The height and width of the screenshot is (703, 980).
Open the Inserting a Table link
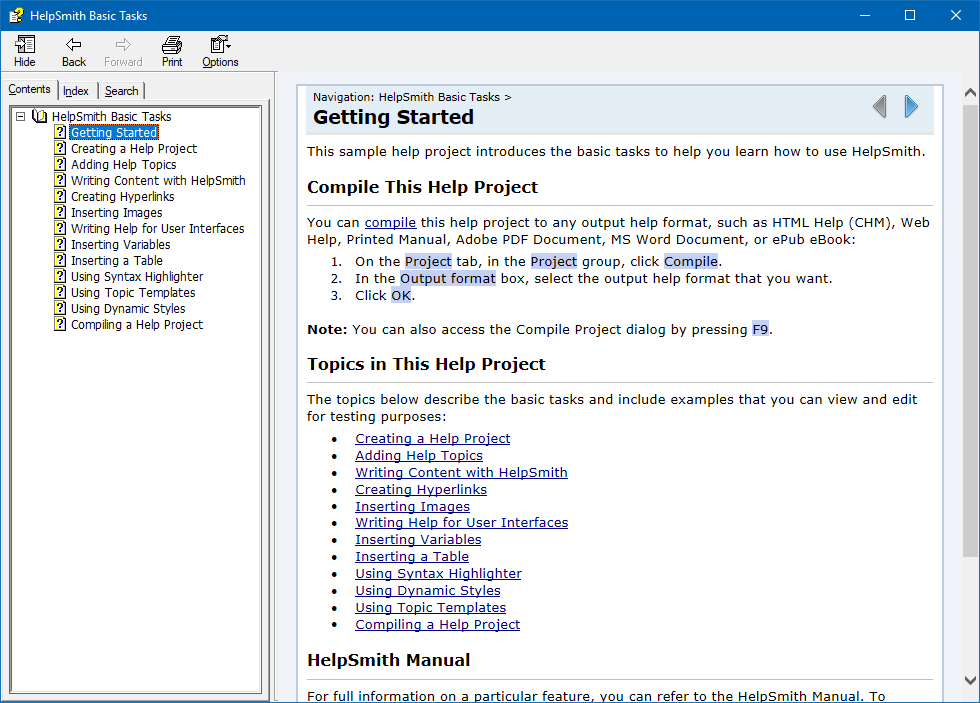pos(412,556)
